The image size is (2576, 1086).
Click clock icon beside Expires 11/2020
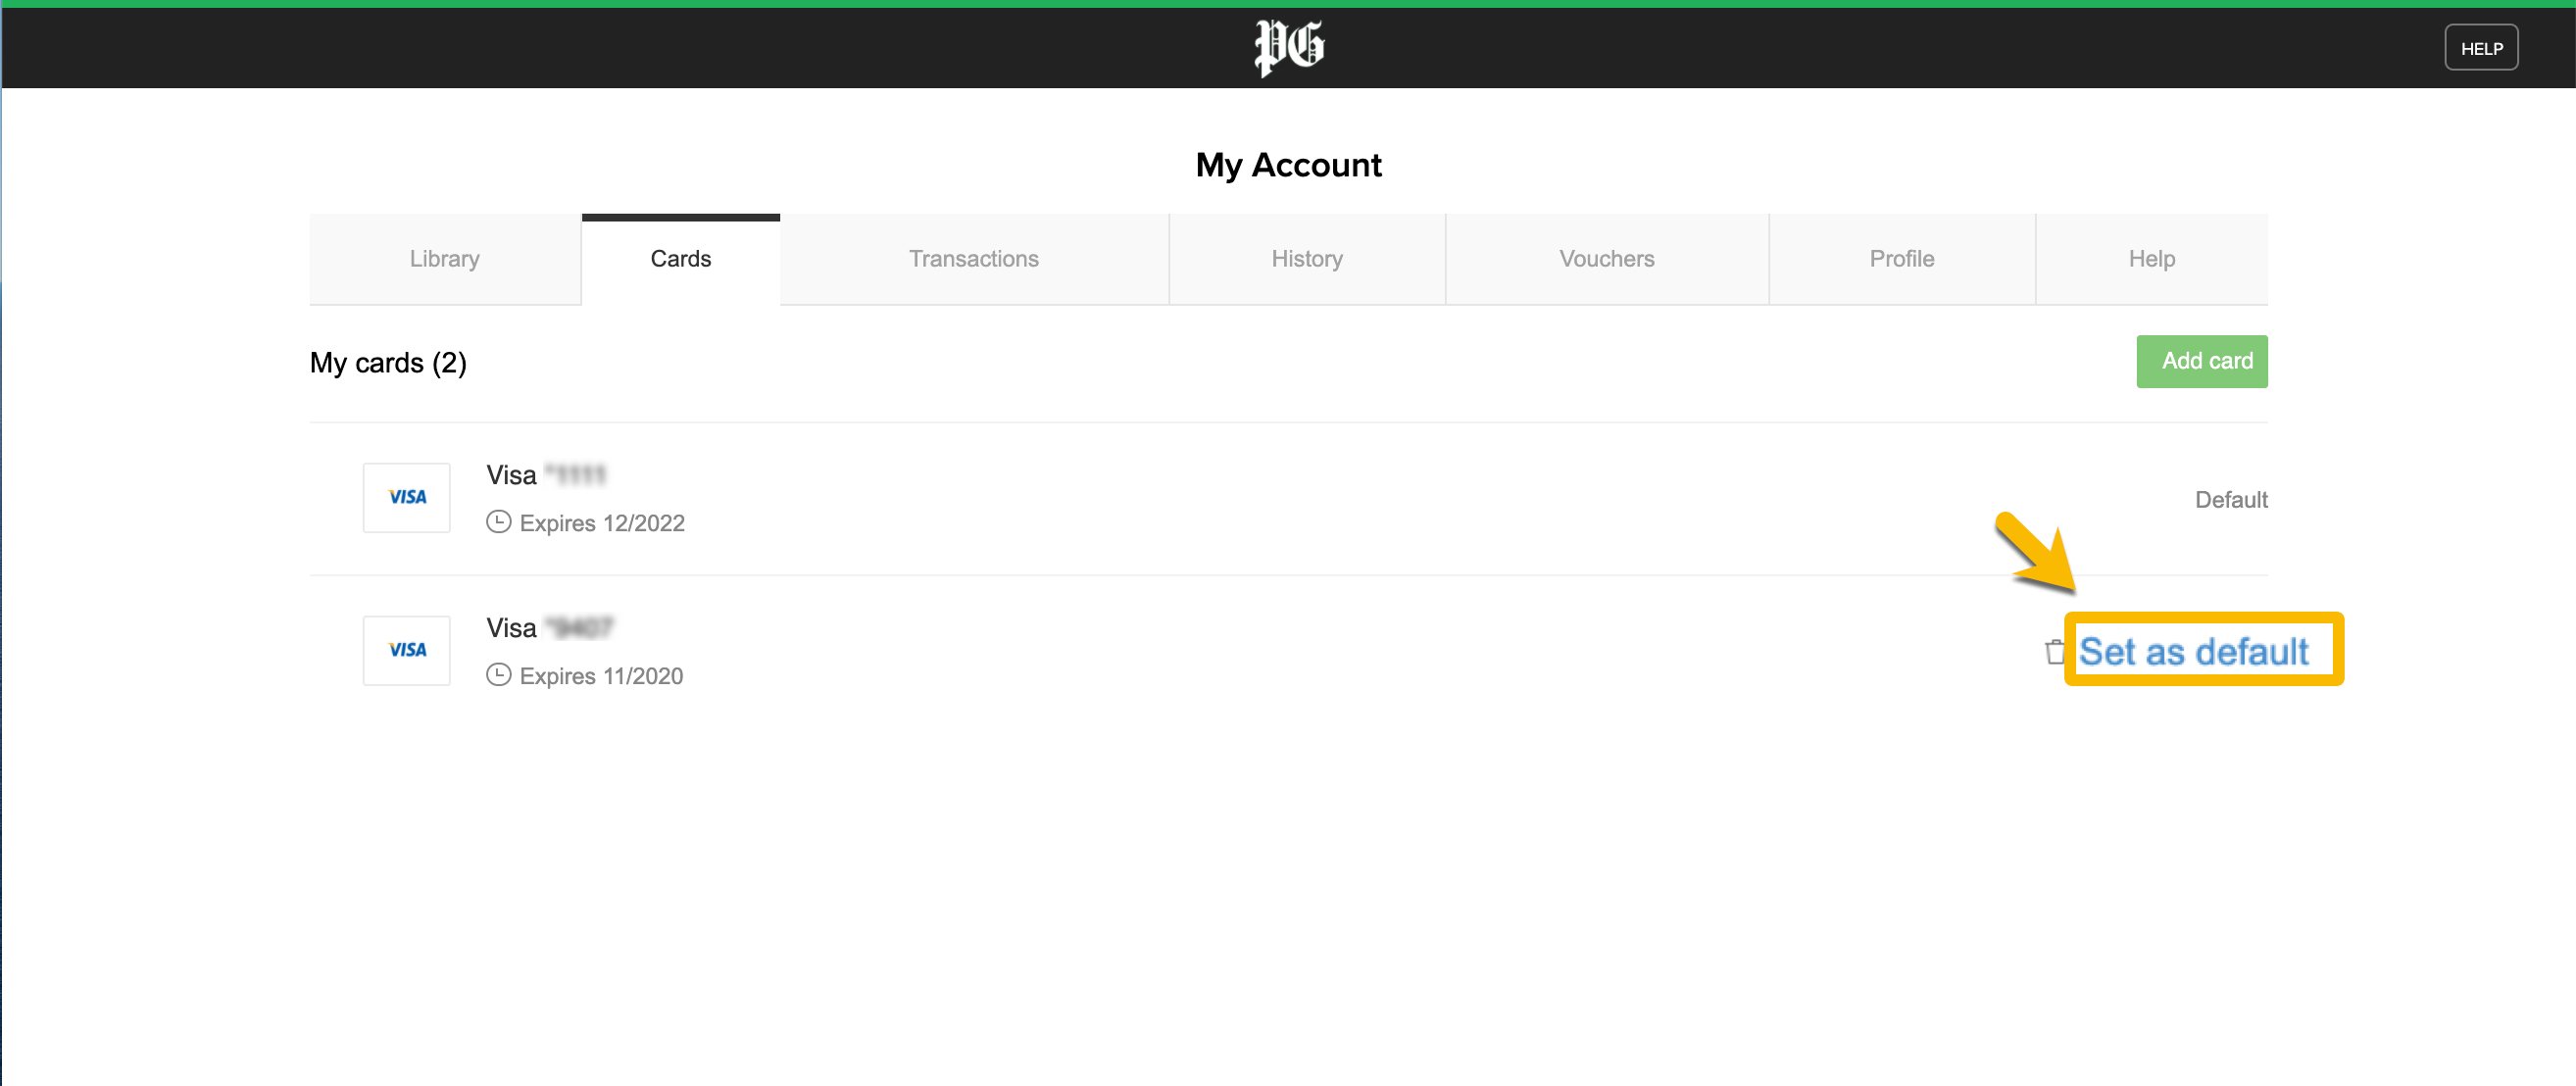click(x=498, y=675)
